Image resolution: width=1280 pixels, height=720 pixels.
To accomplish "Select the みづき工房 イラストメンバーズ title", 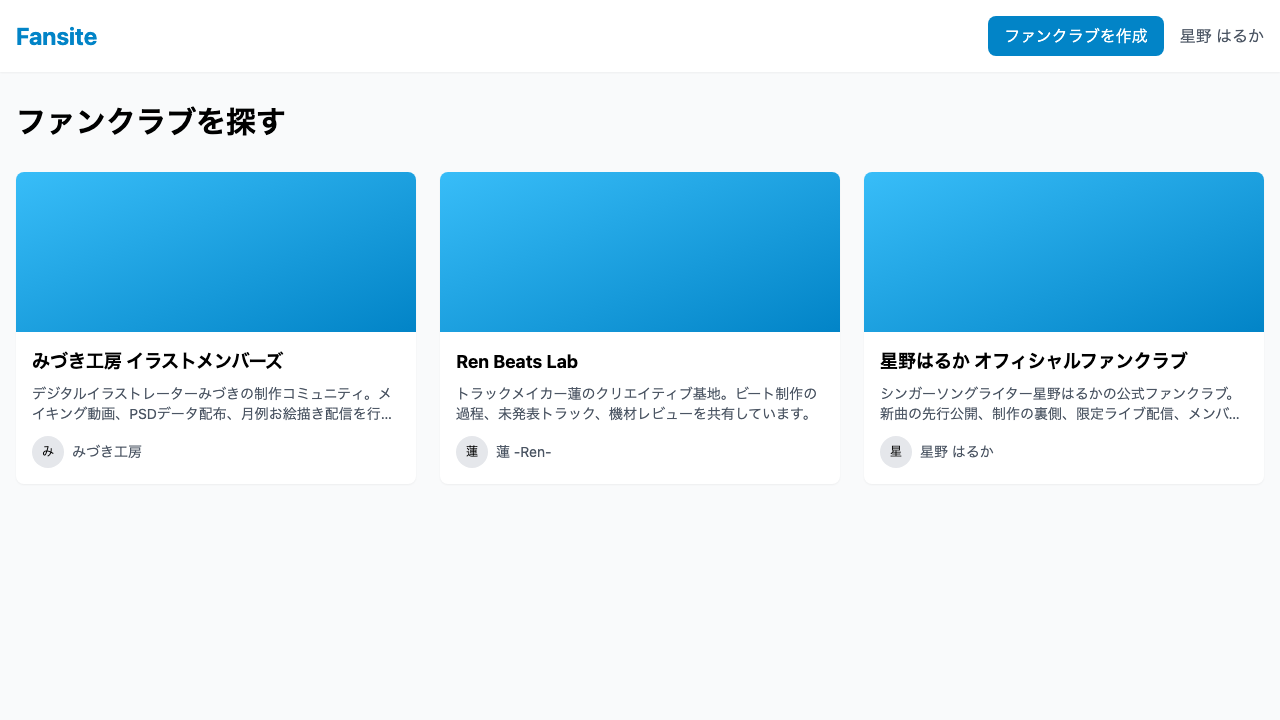I will pyautogui.click(x=157, y=361).
